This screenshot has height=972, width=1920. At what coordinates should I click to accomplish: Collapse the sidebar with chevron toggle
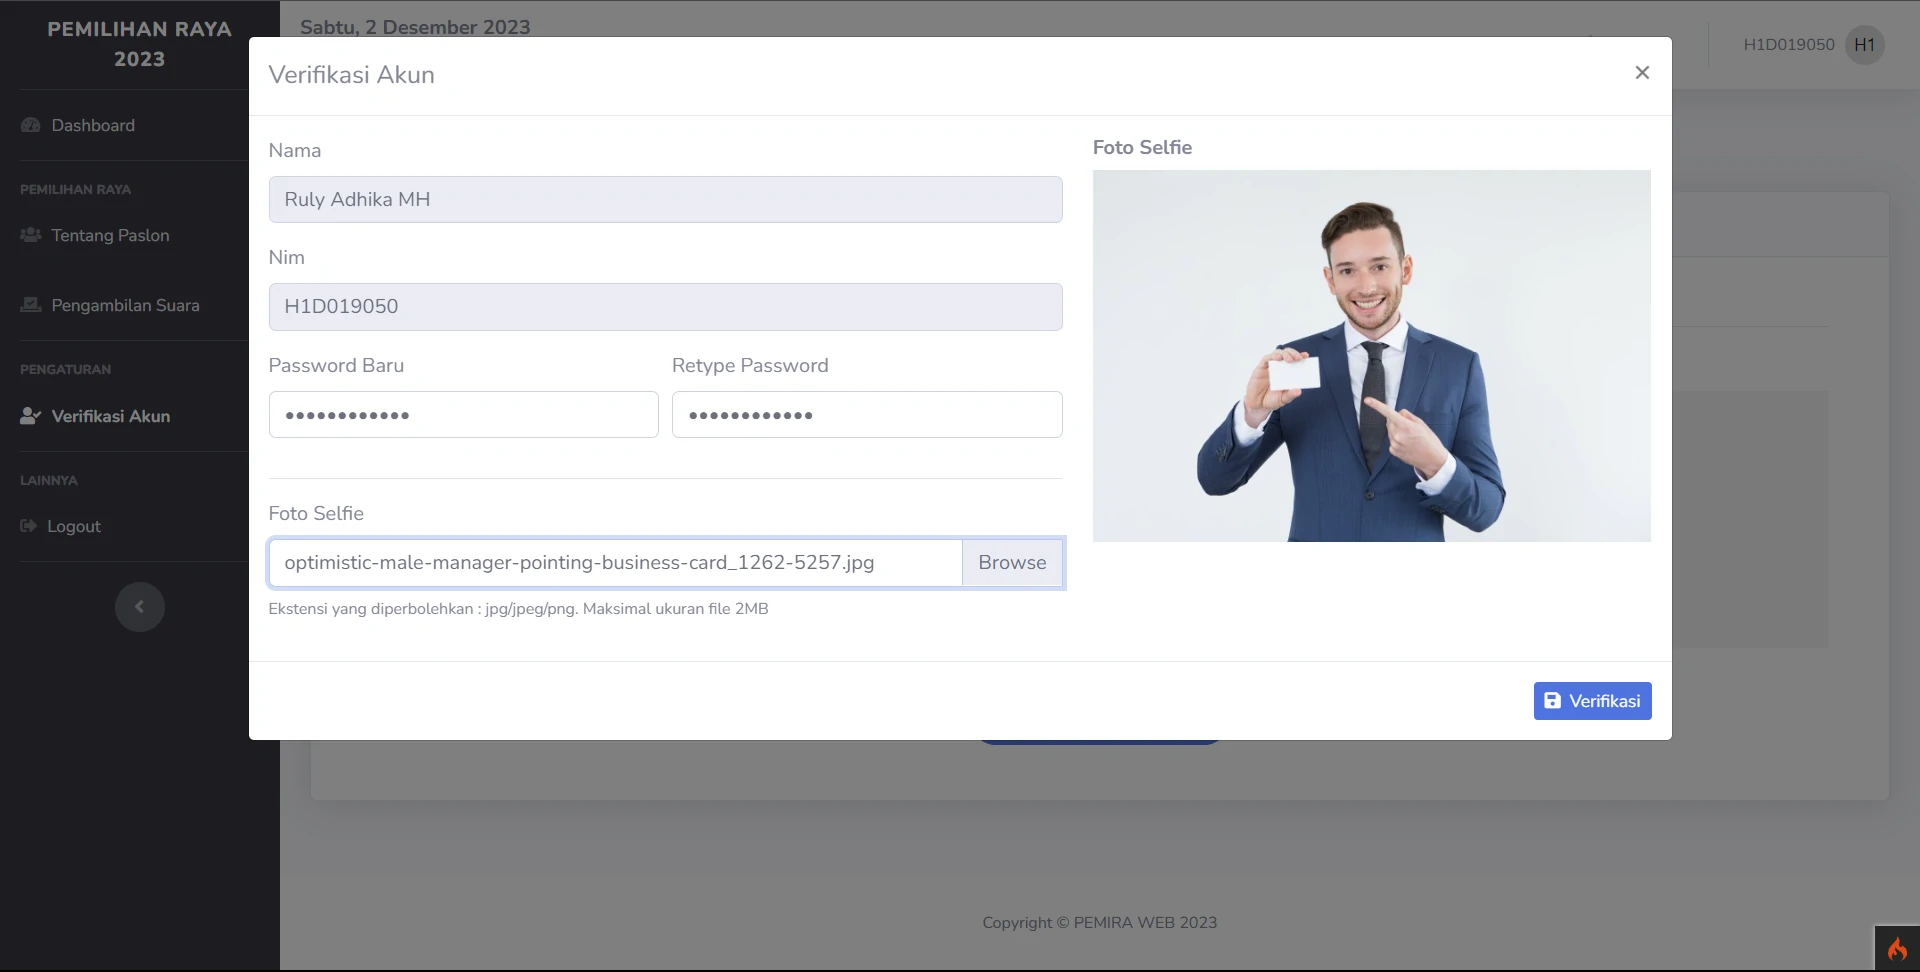(x=140, y=607)
